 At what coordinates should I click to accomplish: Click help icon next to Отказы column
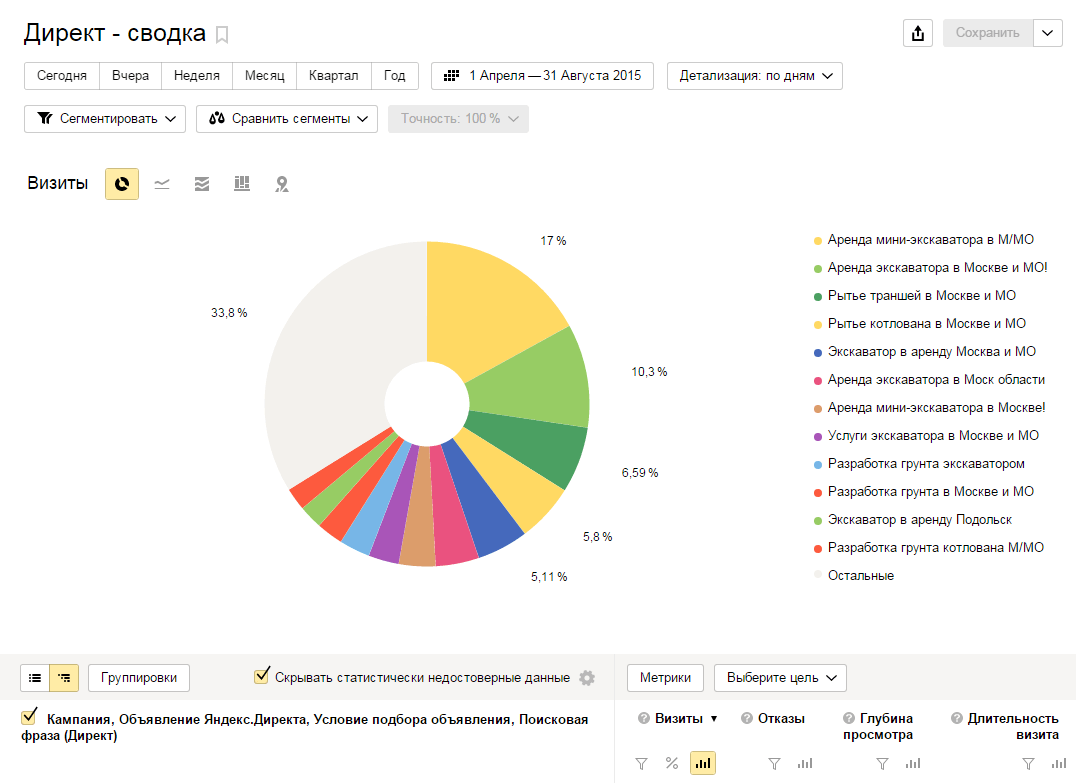click(747, 718)
